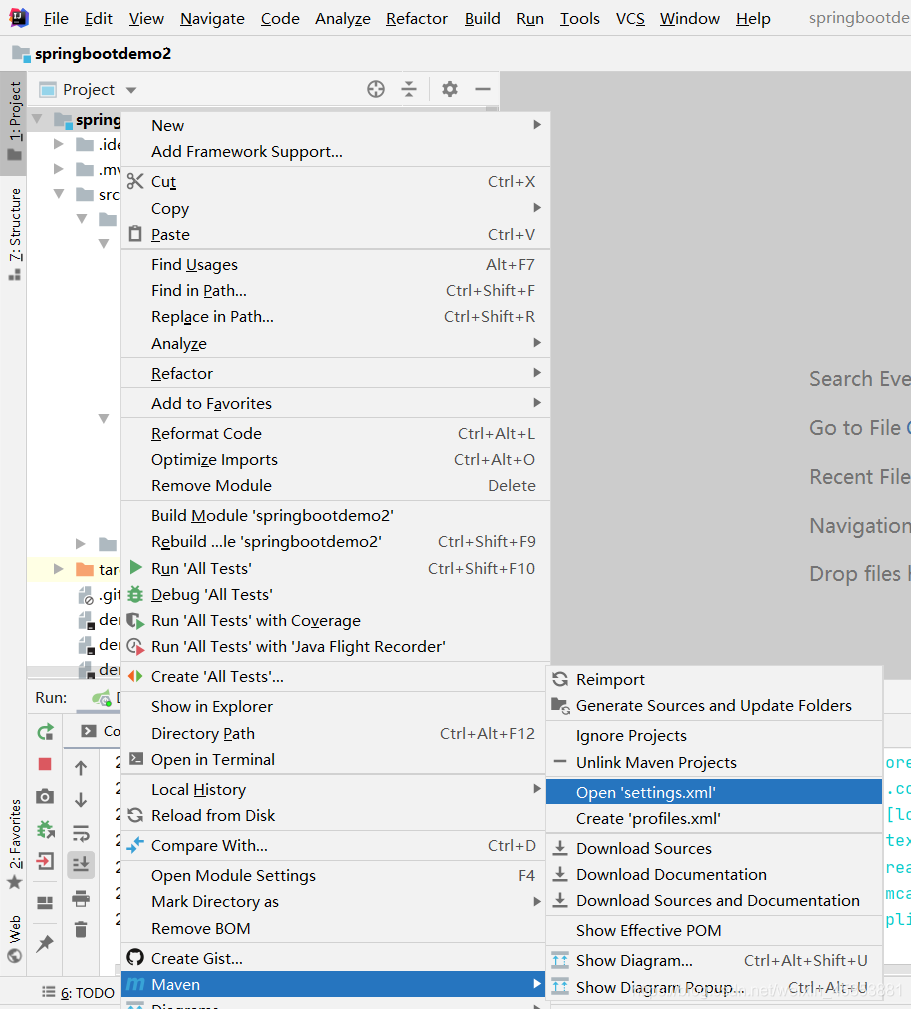Click the Collapse All icon in Project panel
This screenshot has width=911, height=1009.
click(x=409, y=89)
